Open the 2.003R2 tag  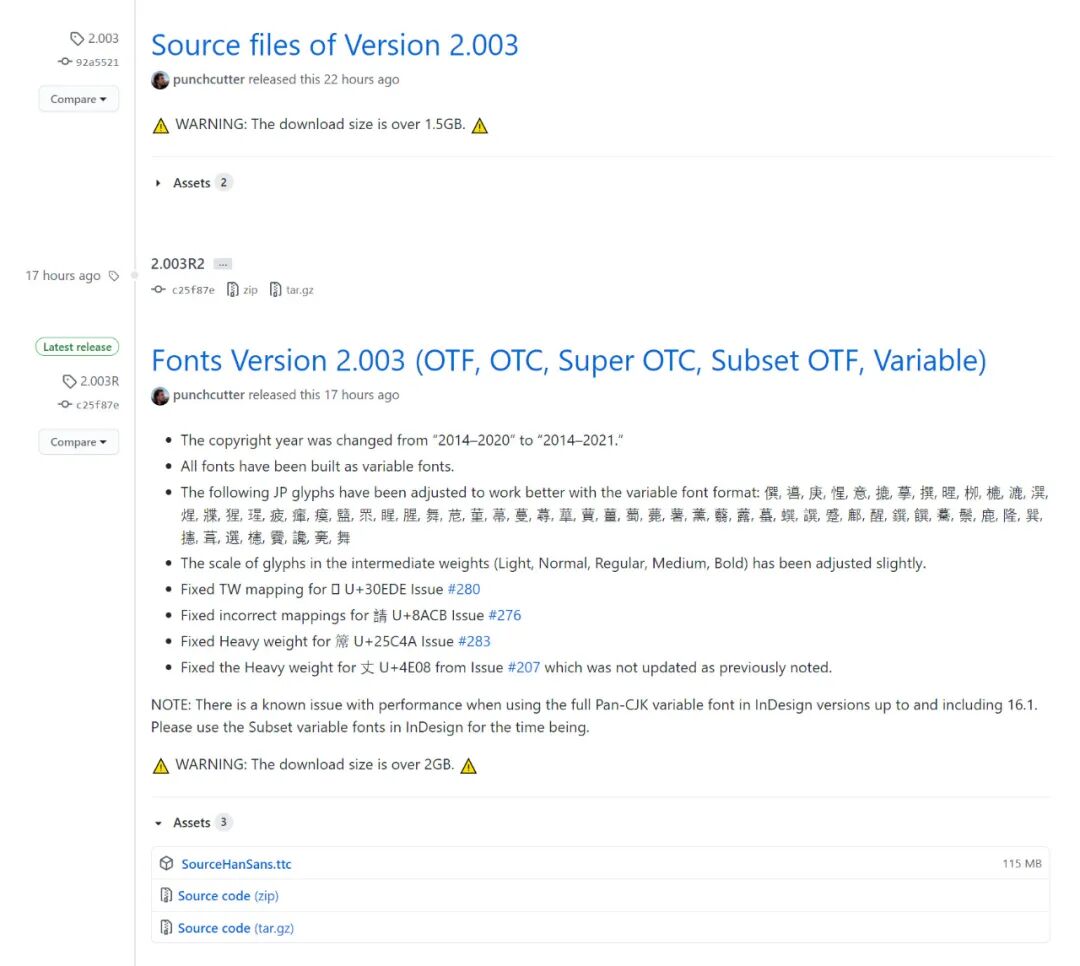pos(178,264)
